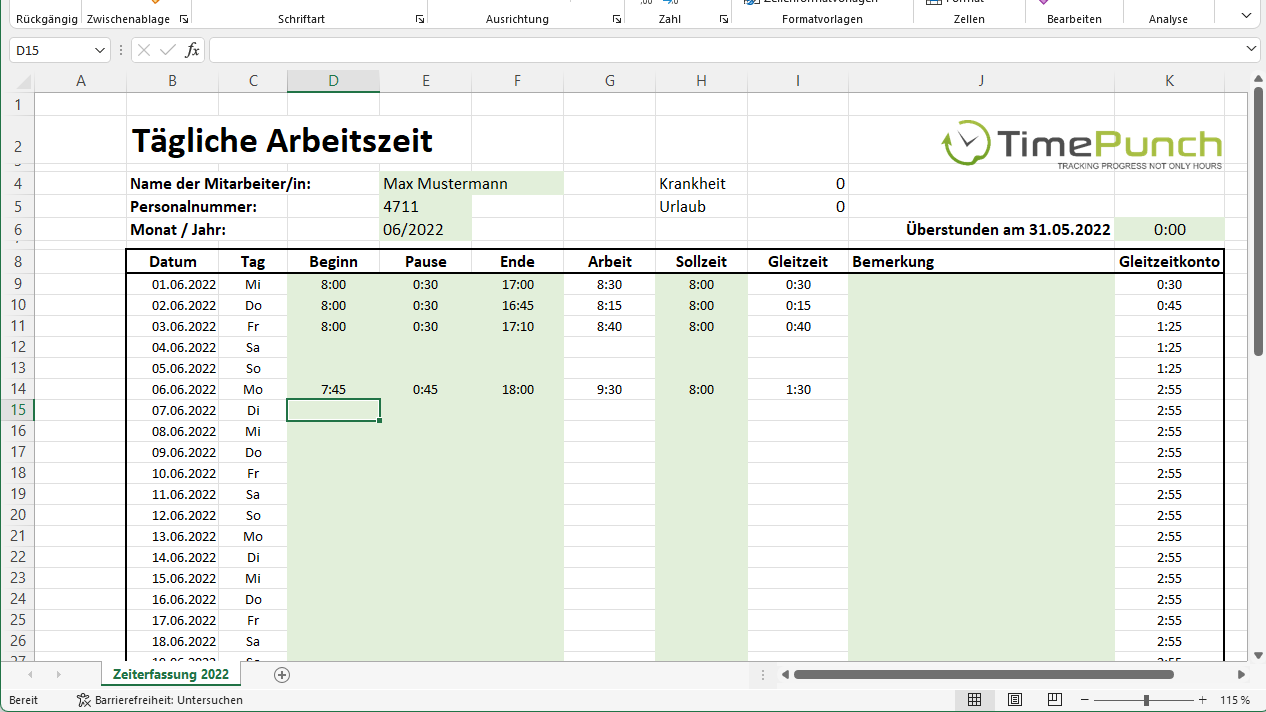Screen dimensions: 1266x712
Task: Switch to Page Break Preview icon
Action: point(1054,700)
